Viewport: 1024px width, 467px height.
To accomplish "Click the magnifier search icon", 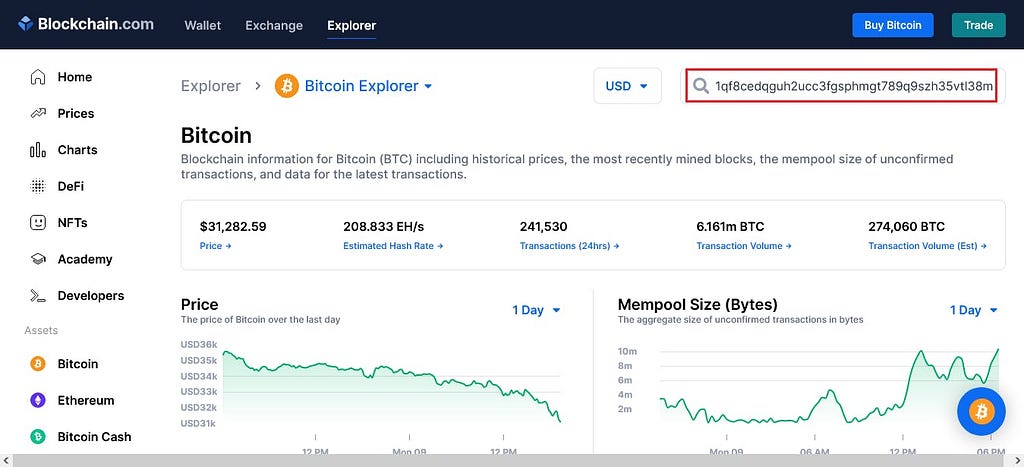I will (x=701, y=86).
